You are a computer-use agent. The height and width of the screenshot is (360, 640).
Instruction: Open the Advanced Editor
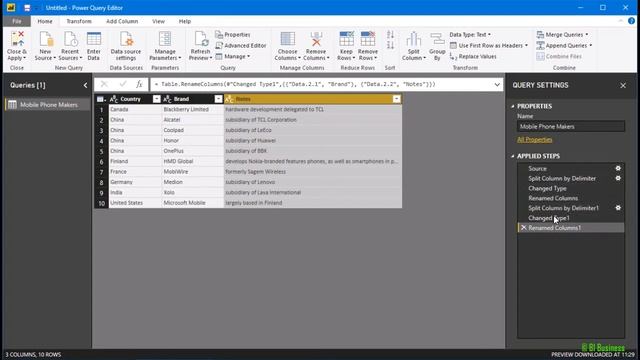coord(241,46)
